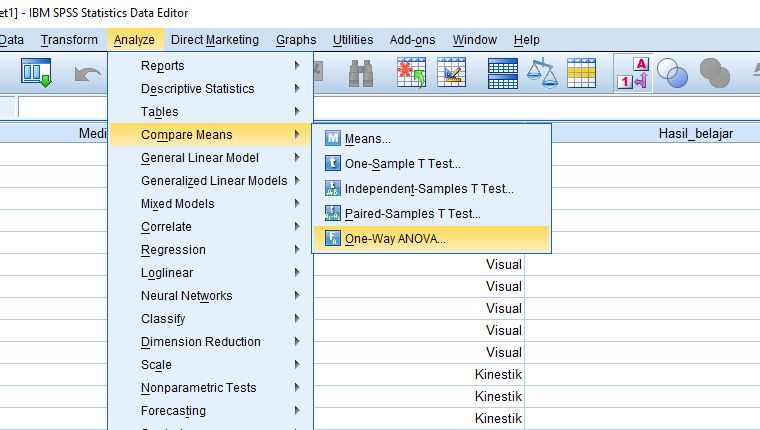Select the Compare Means menu entry
760x430 pixels.
click(x=210, y=134)
